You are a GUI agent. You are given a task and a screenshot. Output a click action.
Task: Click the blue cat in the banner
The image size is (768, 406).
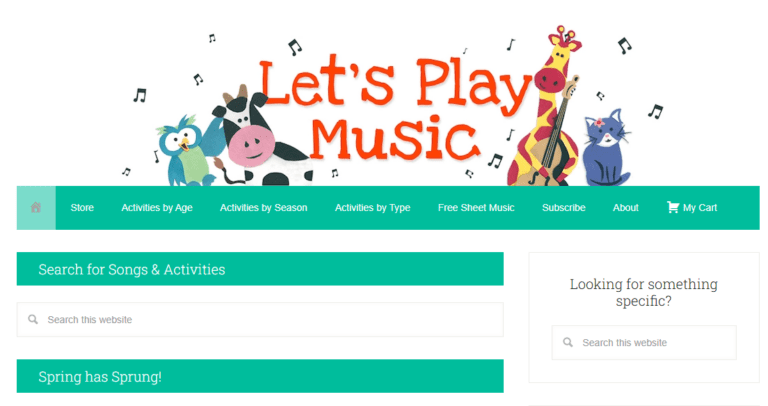606,148
